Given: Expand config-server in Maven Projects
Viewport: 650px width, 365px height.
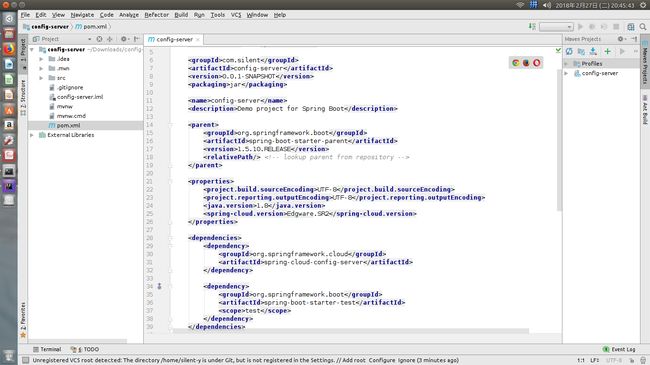Looking at the screenshot, I should 566,73.
